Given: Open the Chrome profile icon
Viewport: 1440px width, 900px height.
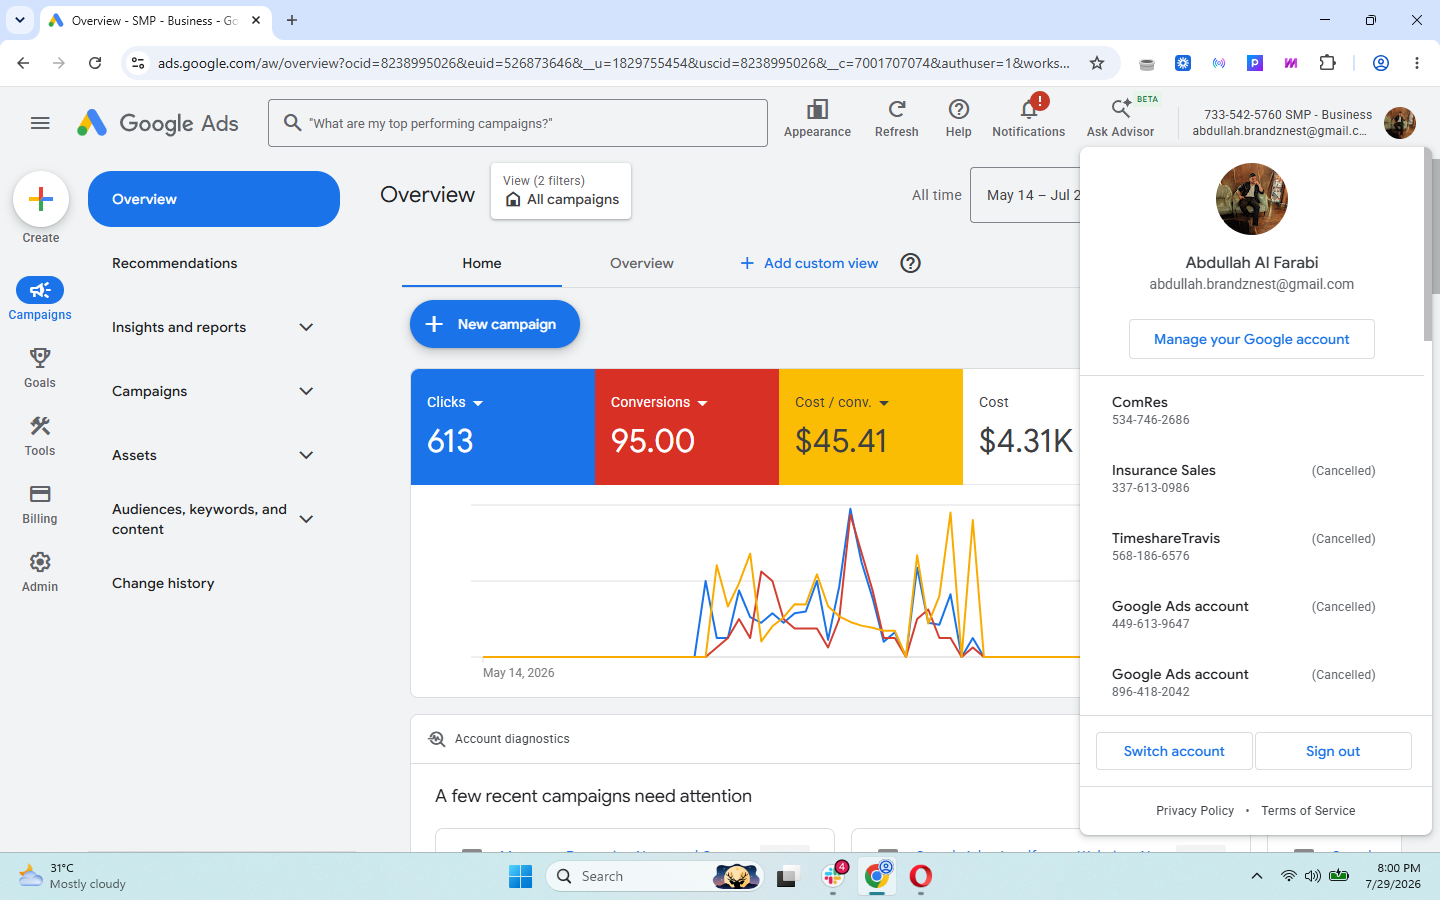Looking at the screenshot, I should 1381,63.
